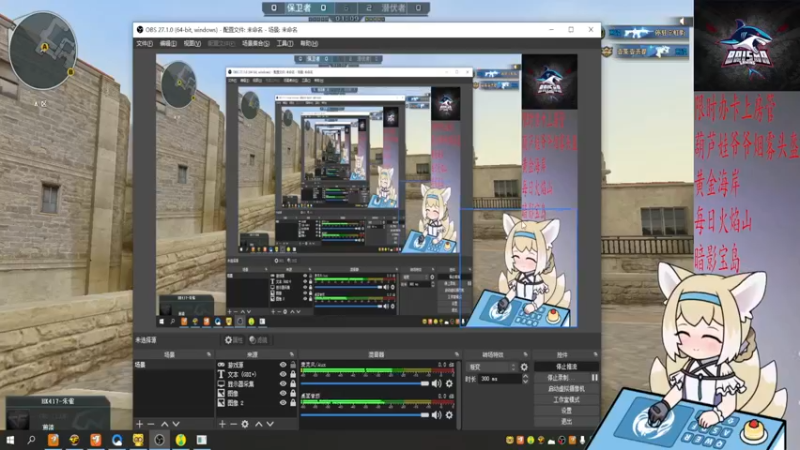Undock the Scene Transitions panel
The height and width of the screenshot is (450, 800).
[526, 354]
